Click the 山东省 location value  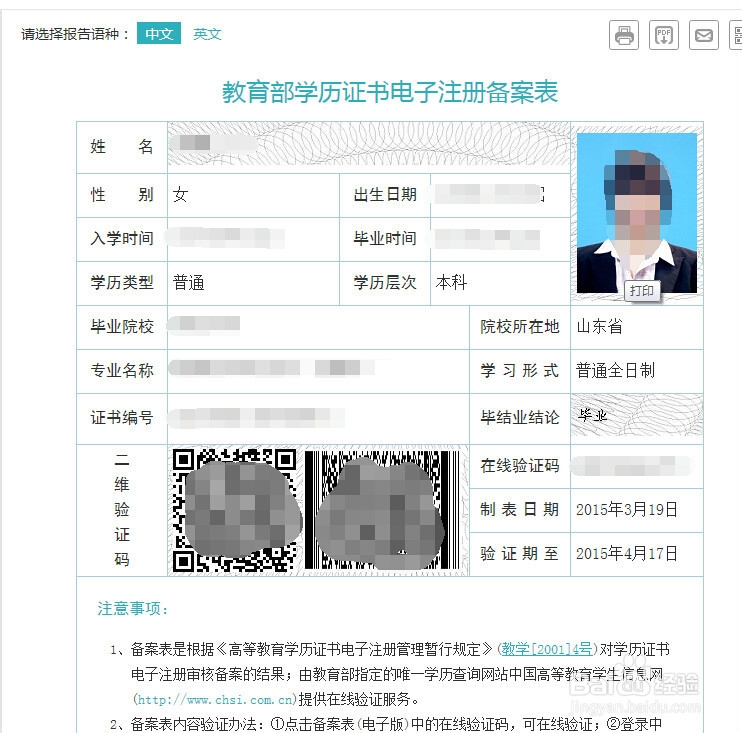(x=599, y=327)
